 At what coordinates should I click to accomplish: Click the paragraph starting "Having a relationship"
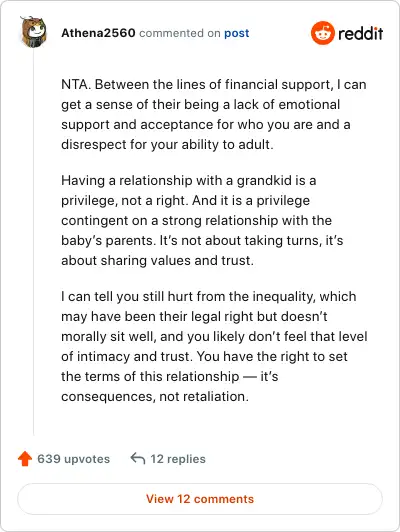[202, 220]
